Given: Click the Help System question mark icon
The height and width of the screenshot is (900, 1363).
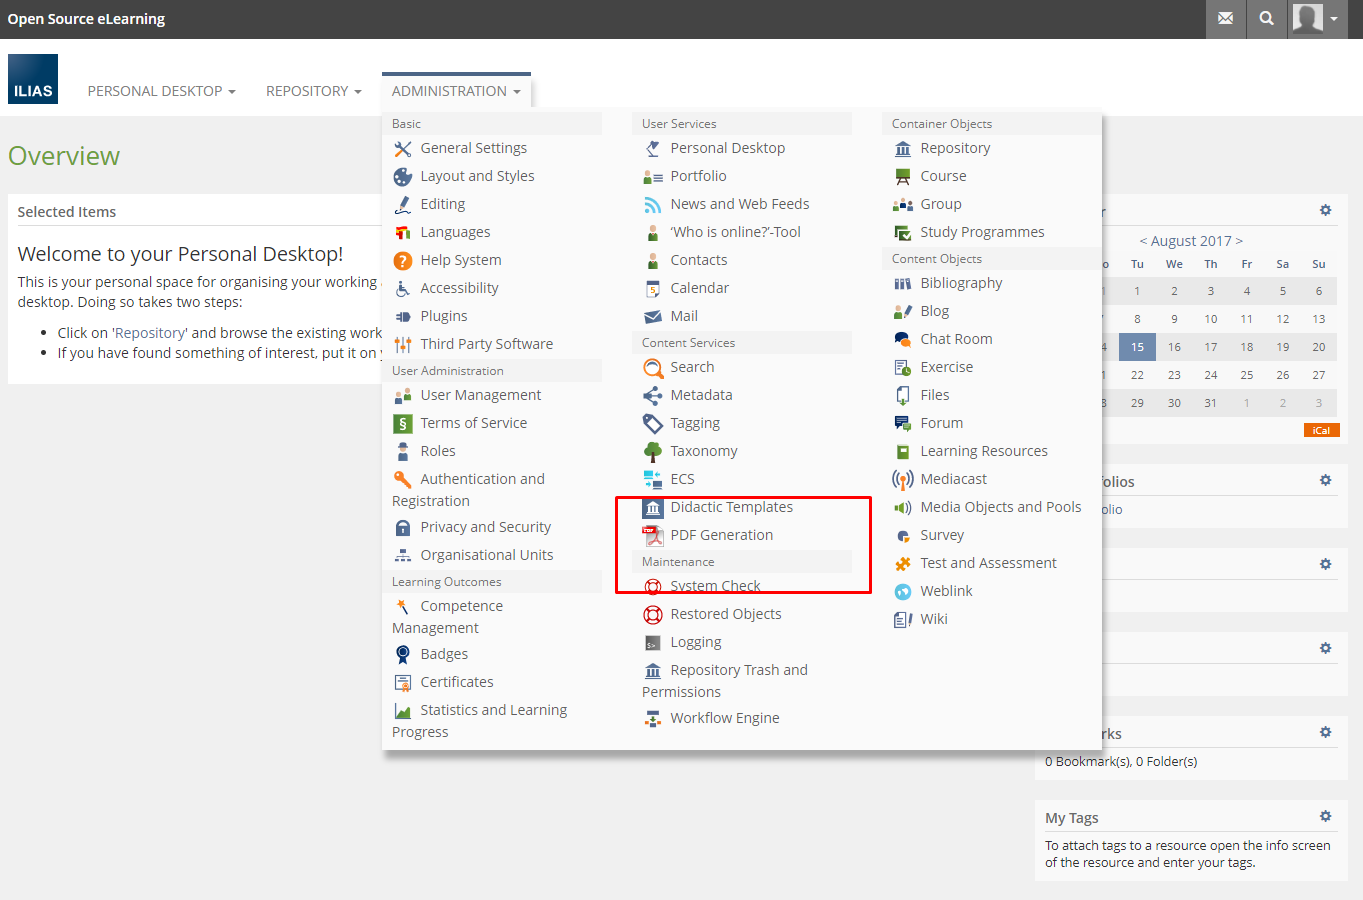Looking at the screenshot, I should click(402, 261).
